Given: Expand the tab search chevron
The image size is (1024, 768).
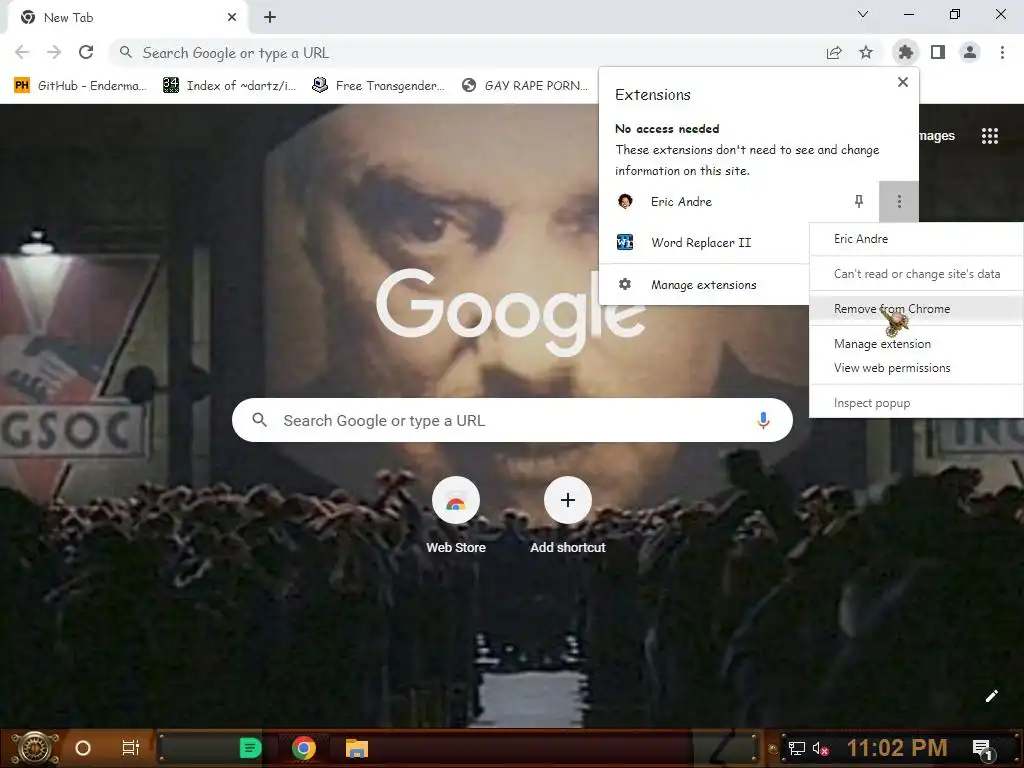Looking at the screenshot, I should click(x=863, y=14).
